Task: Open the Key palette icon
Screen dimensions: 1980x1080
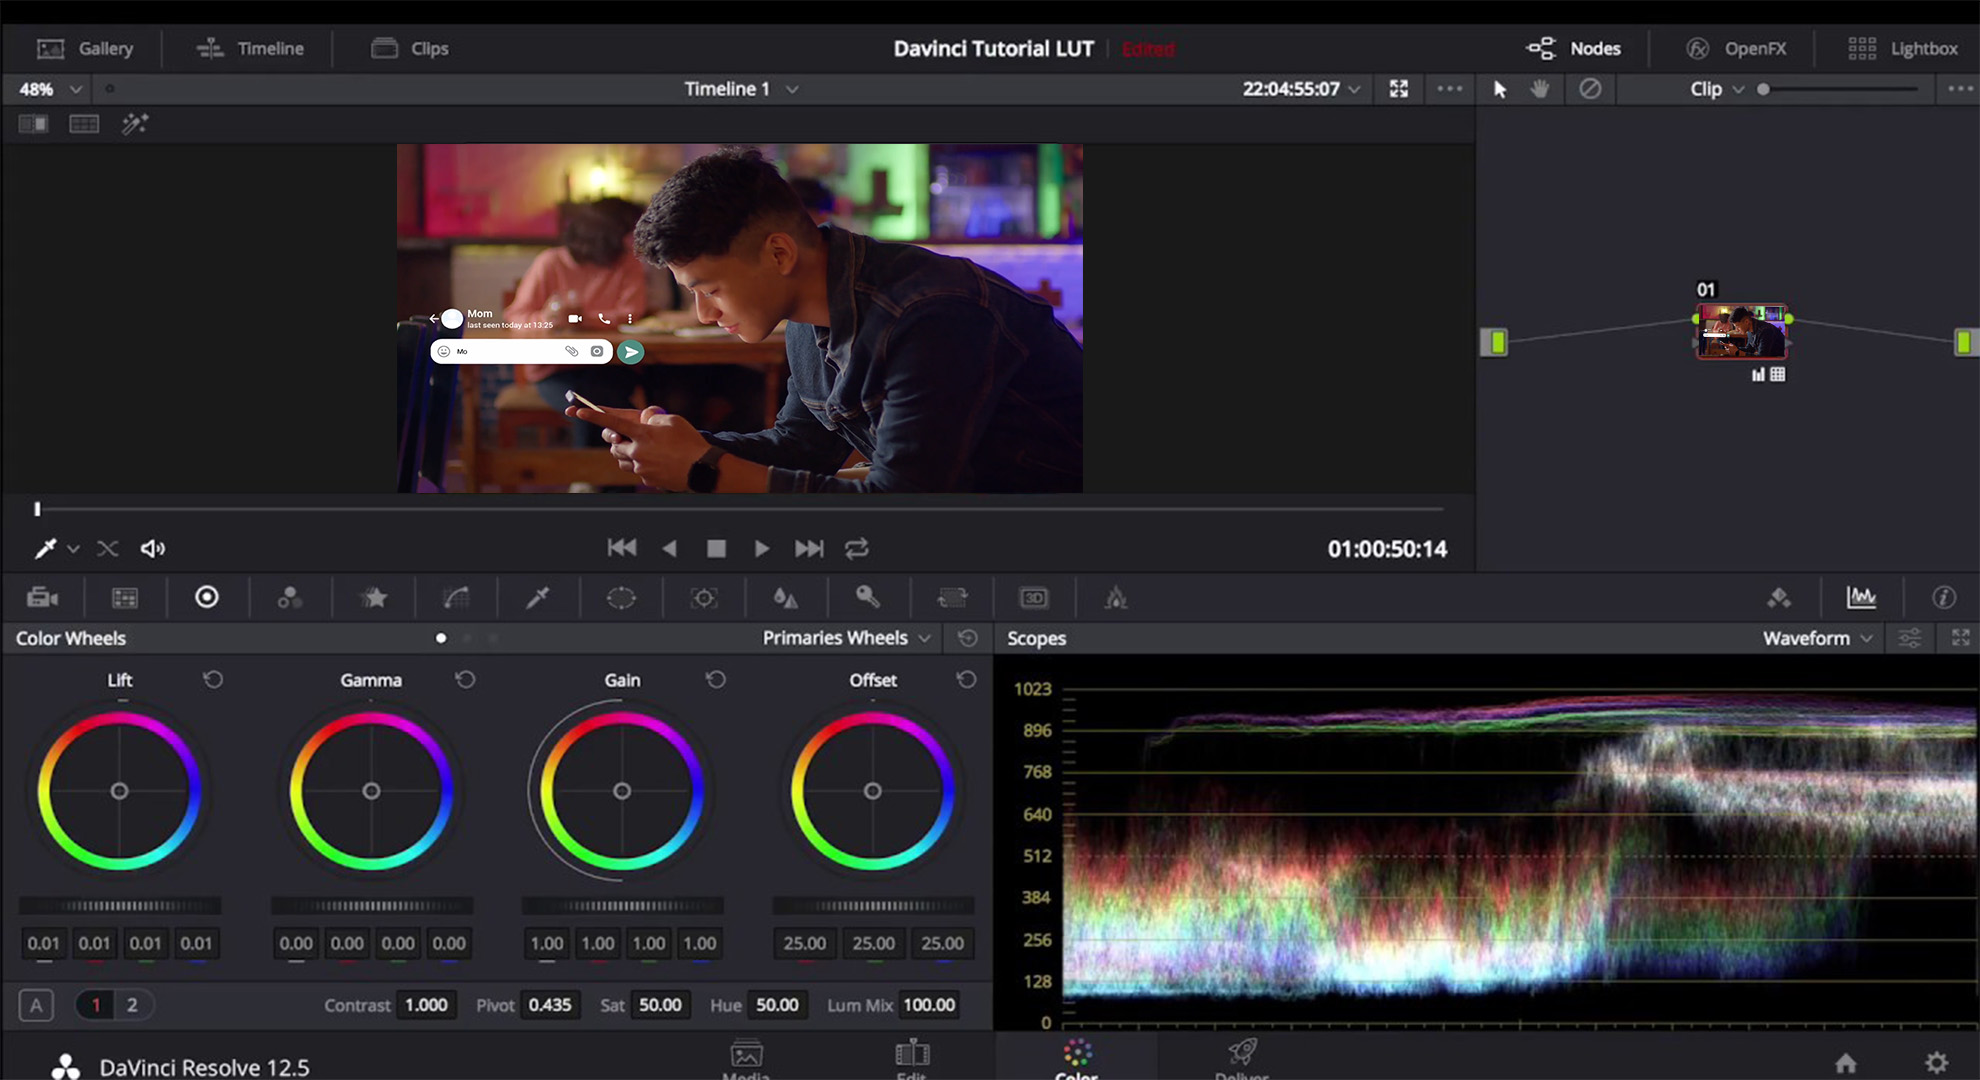Action: (x=868, y=598)
